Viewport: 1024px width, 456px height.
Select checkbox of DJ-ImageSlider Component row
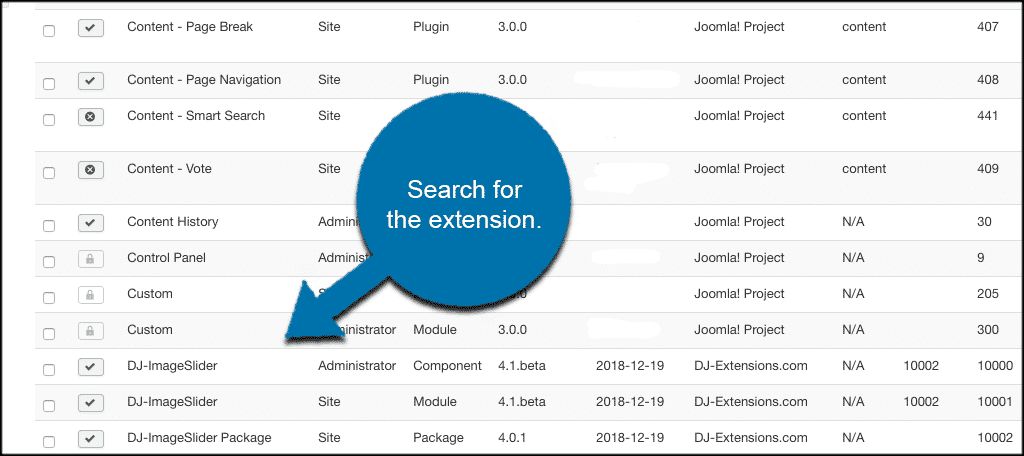click(49, 370)
